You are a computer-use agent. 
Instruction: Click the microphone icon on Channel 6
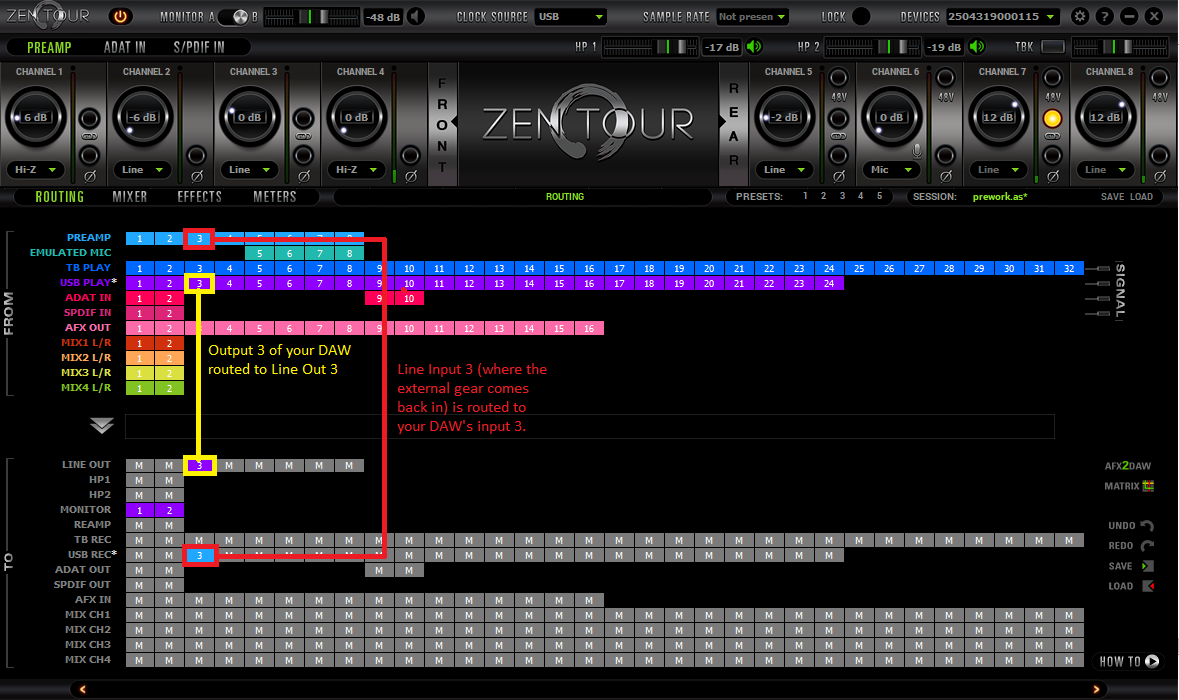click(x=917, y=151)
